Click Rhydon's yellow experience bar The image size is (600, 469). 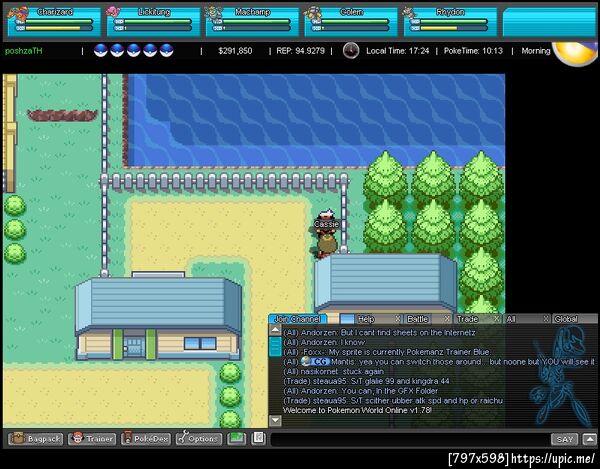(439, 28)
